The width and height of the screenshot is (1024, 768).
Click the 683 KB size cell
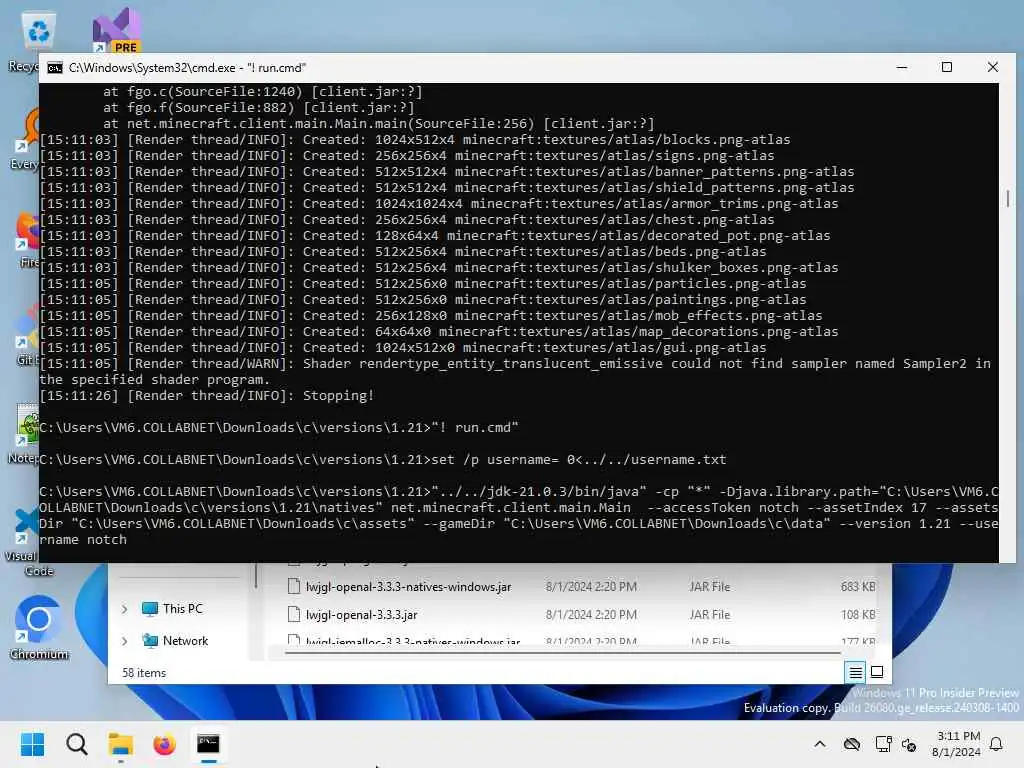click(858, 586)
